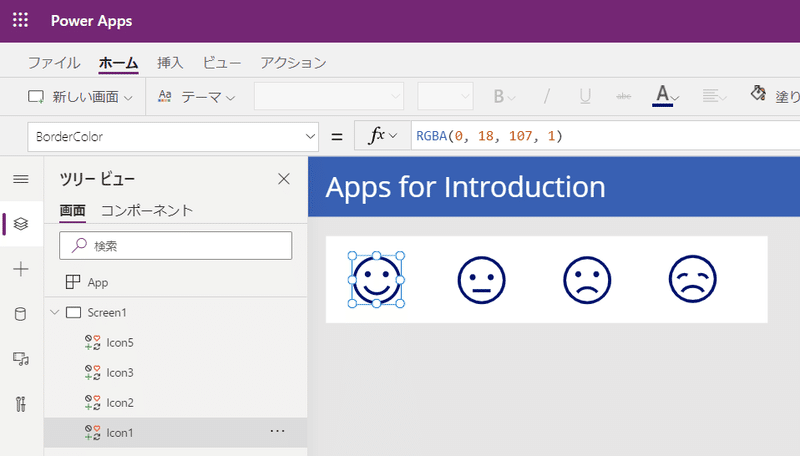Screen dimensions: 800x456
Task: Click 新しい画面 new screen button
Action: (80, 96)
